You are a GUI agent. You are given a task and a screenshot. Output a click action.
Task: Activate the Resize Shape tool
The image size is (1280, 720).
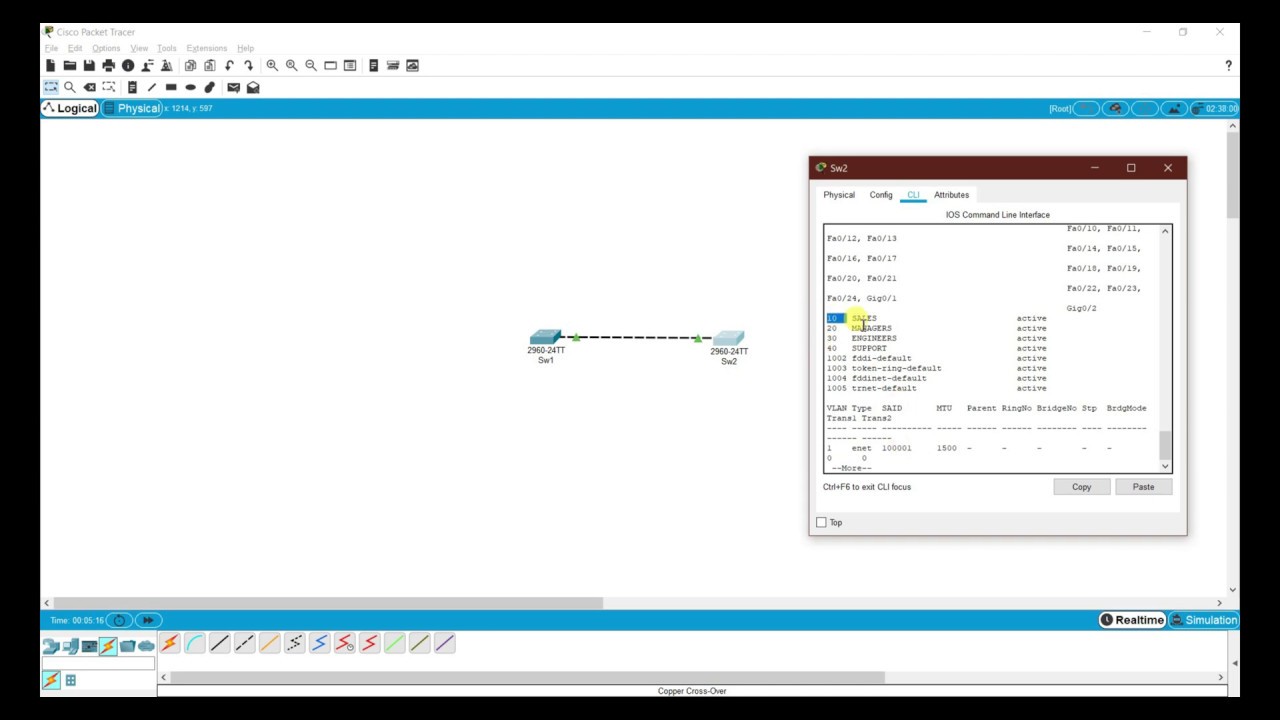[109, 87]
